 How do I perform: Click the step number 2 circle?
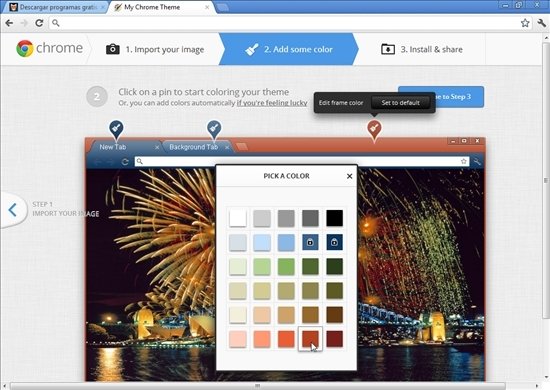(97, 96)
